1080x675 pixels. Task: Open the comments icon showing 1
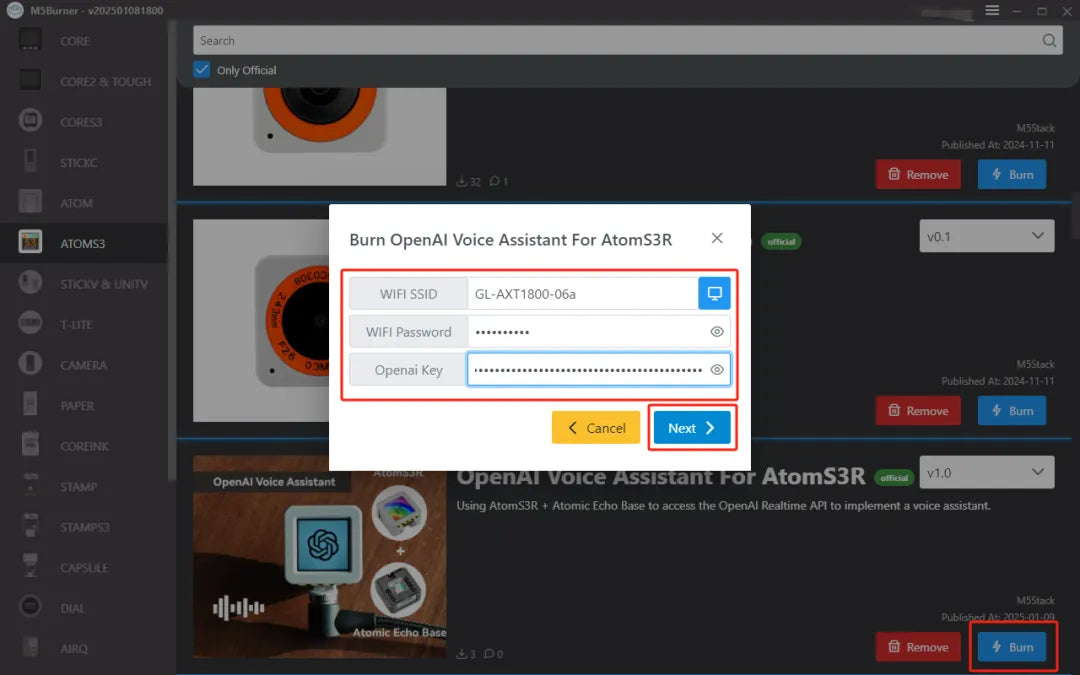pyautogui.click(x=495, y=181)
